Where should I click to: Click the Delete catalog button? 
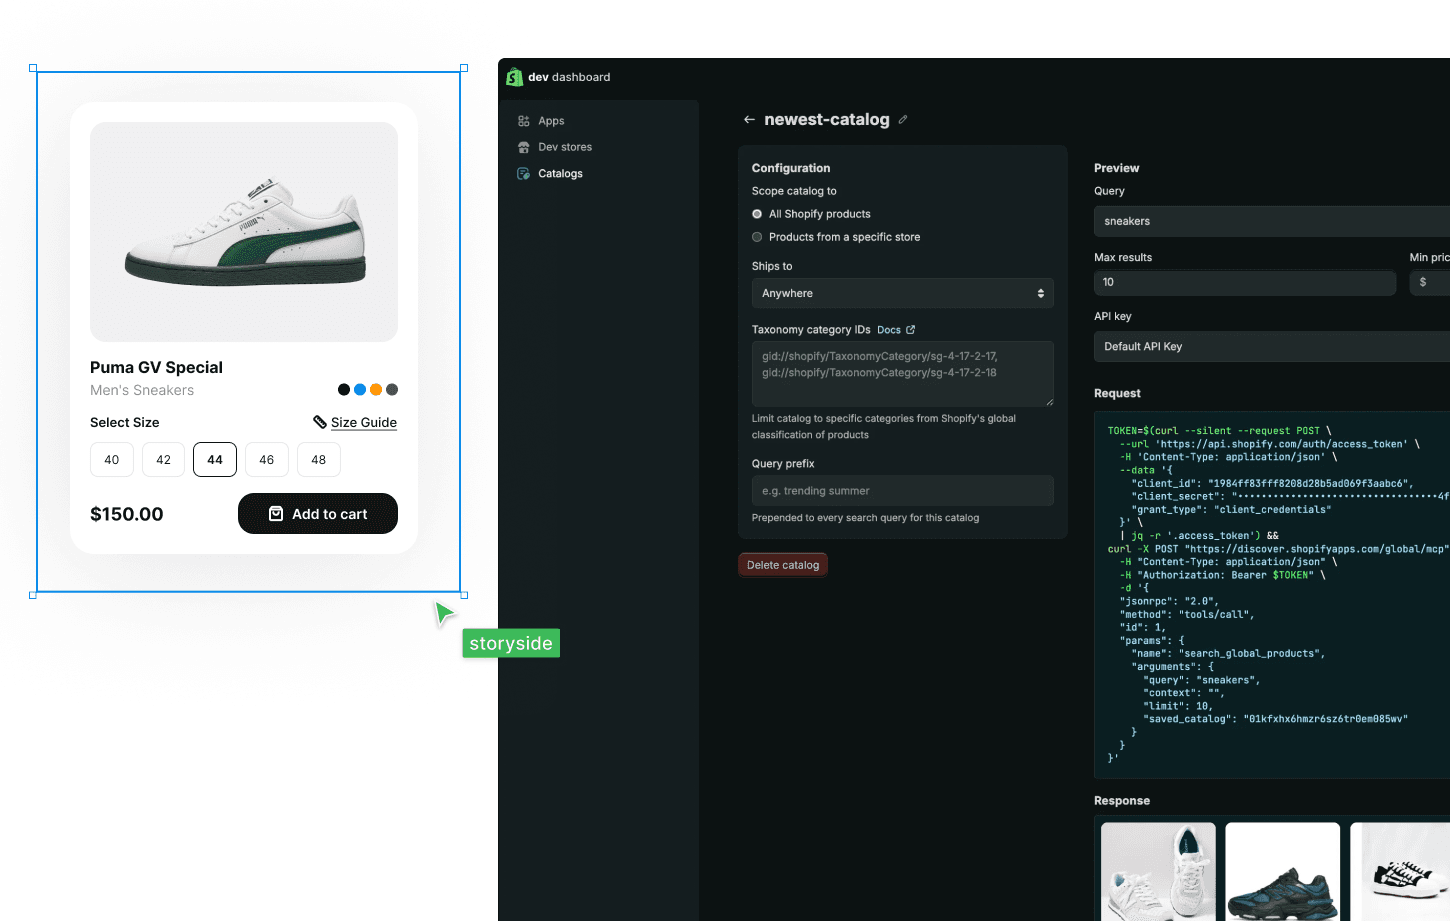(x=783, y=565)
